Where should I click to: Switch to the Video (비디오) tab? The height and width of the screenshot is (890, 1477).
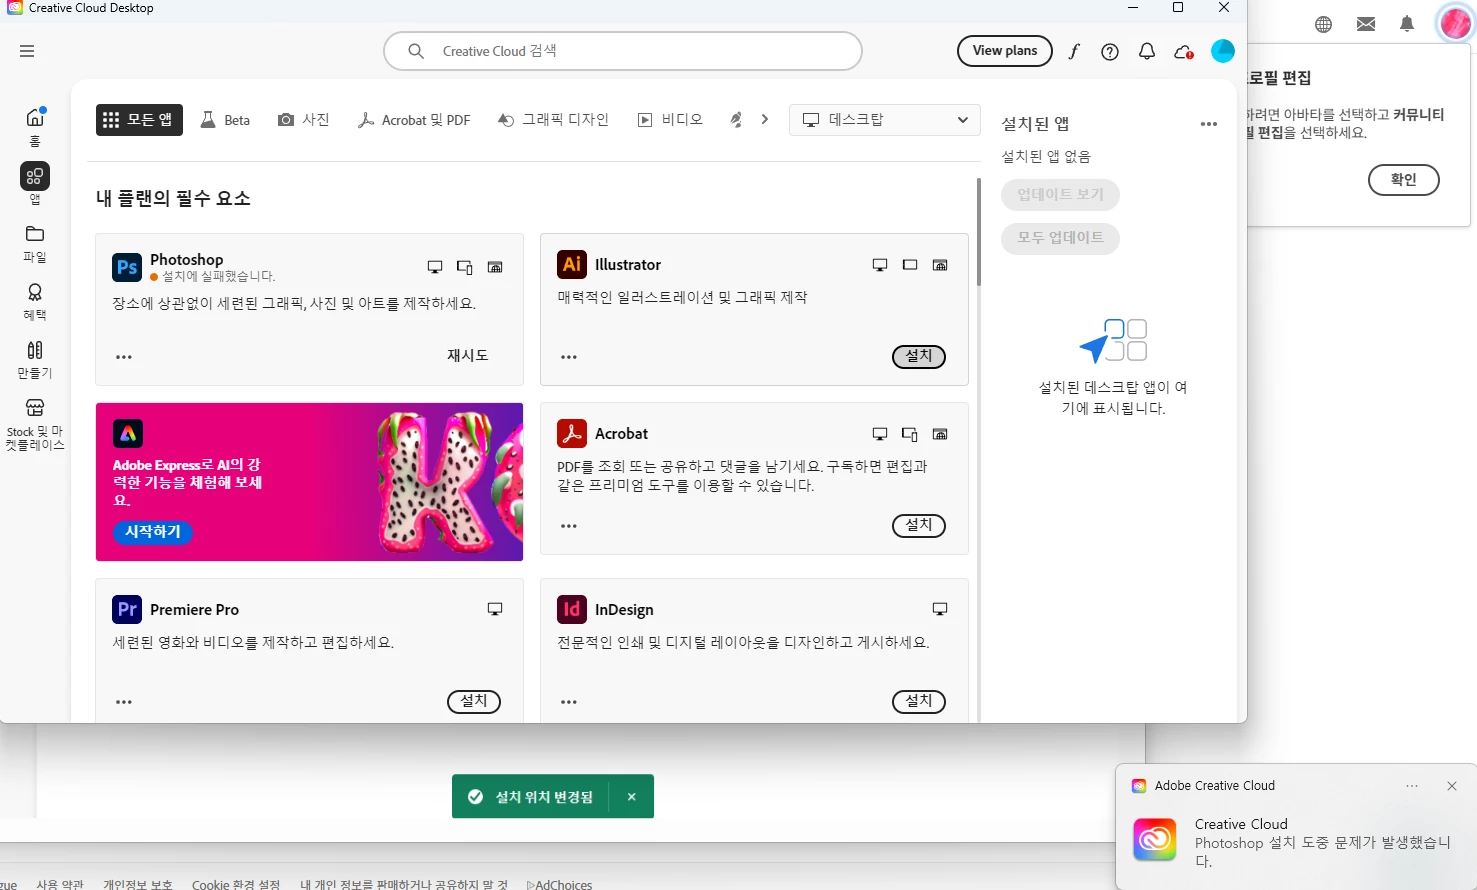click(670, 120)
